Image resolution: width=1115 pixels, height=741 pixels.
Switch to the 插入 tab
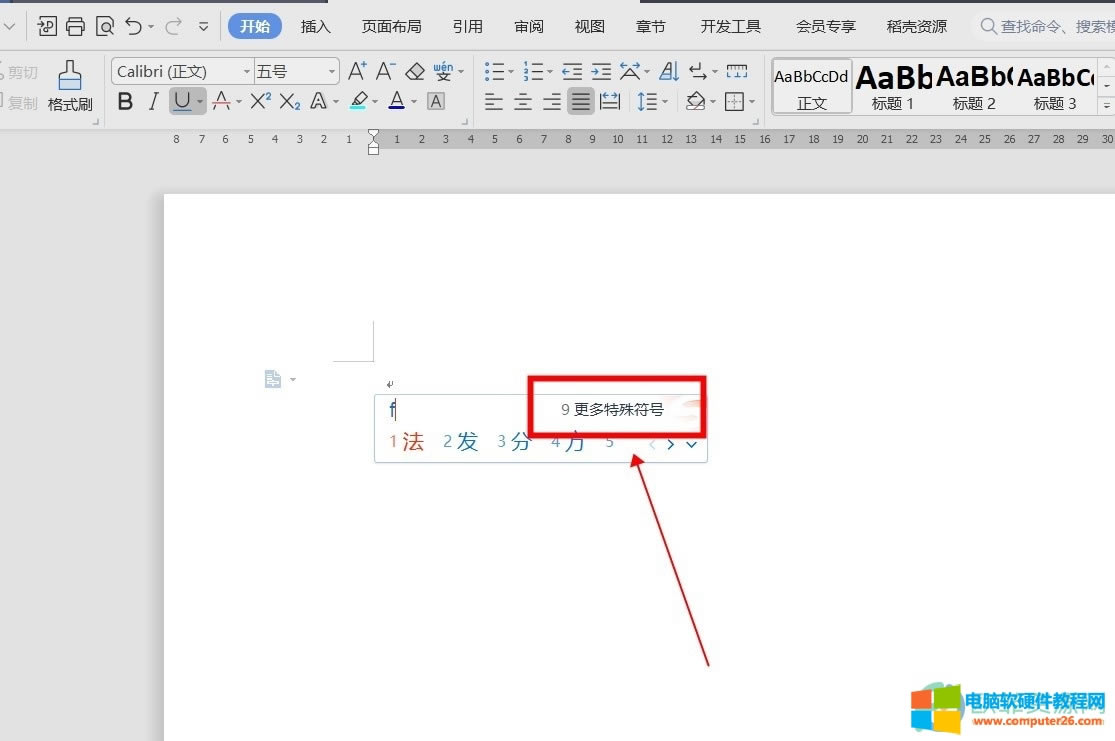click(x=315, y=27)
